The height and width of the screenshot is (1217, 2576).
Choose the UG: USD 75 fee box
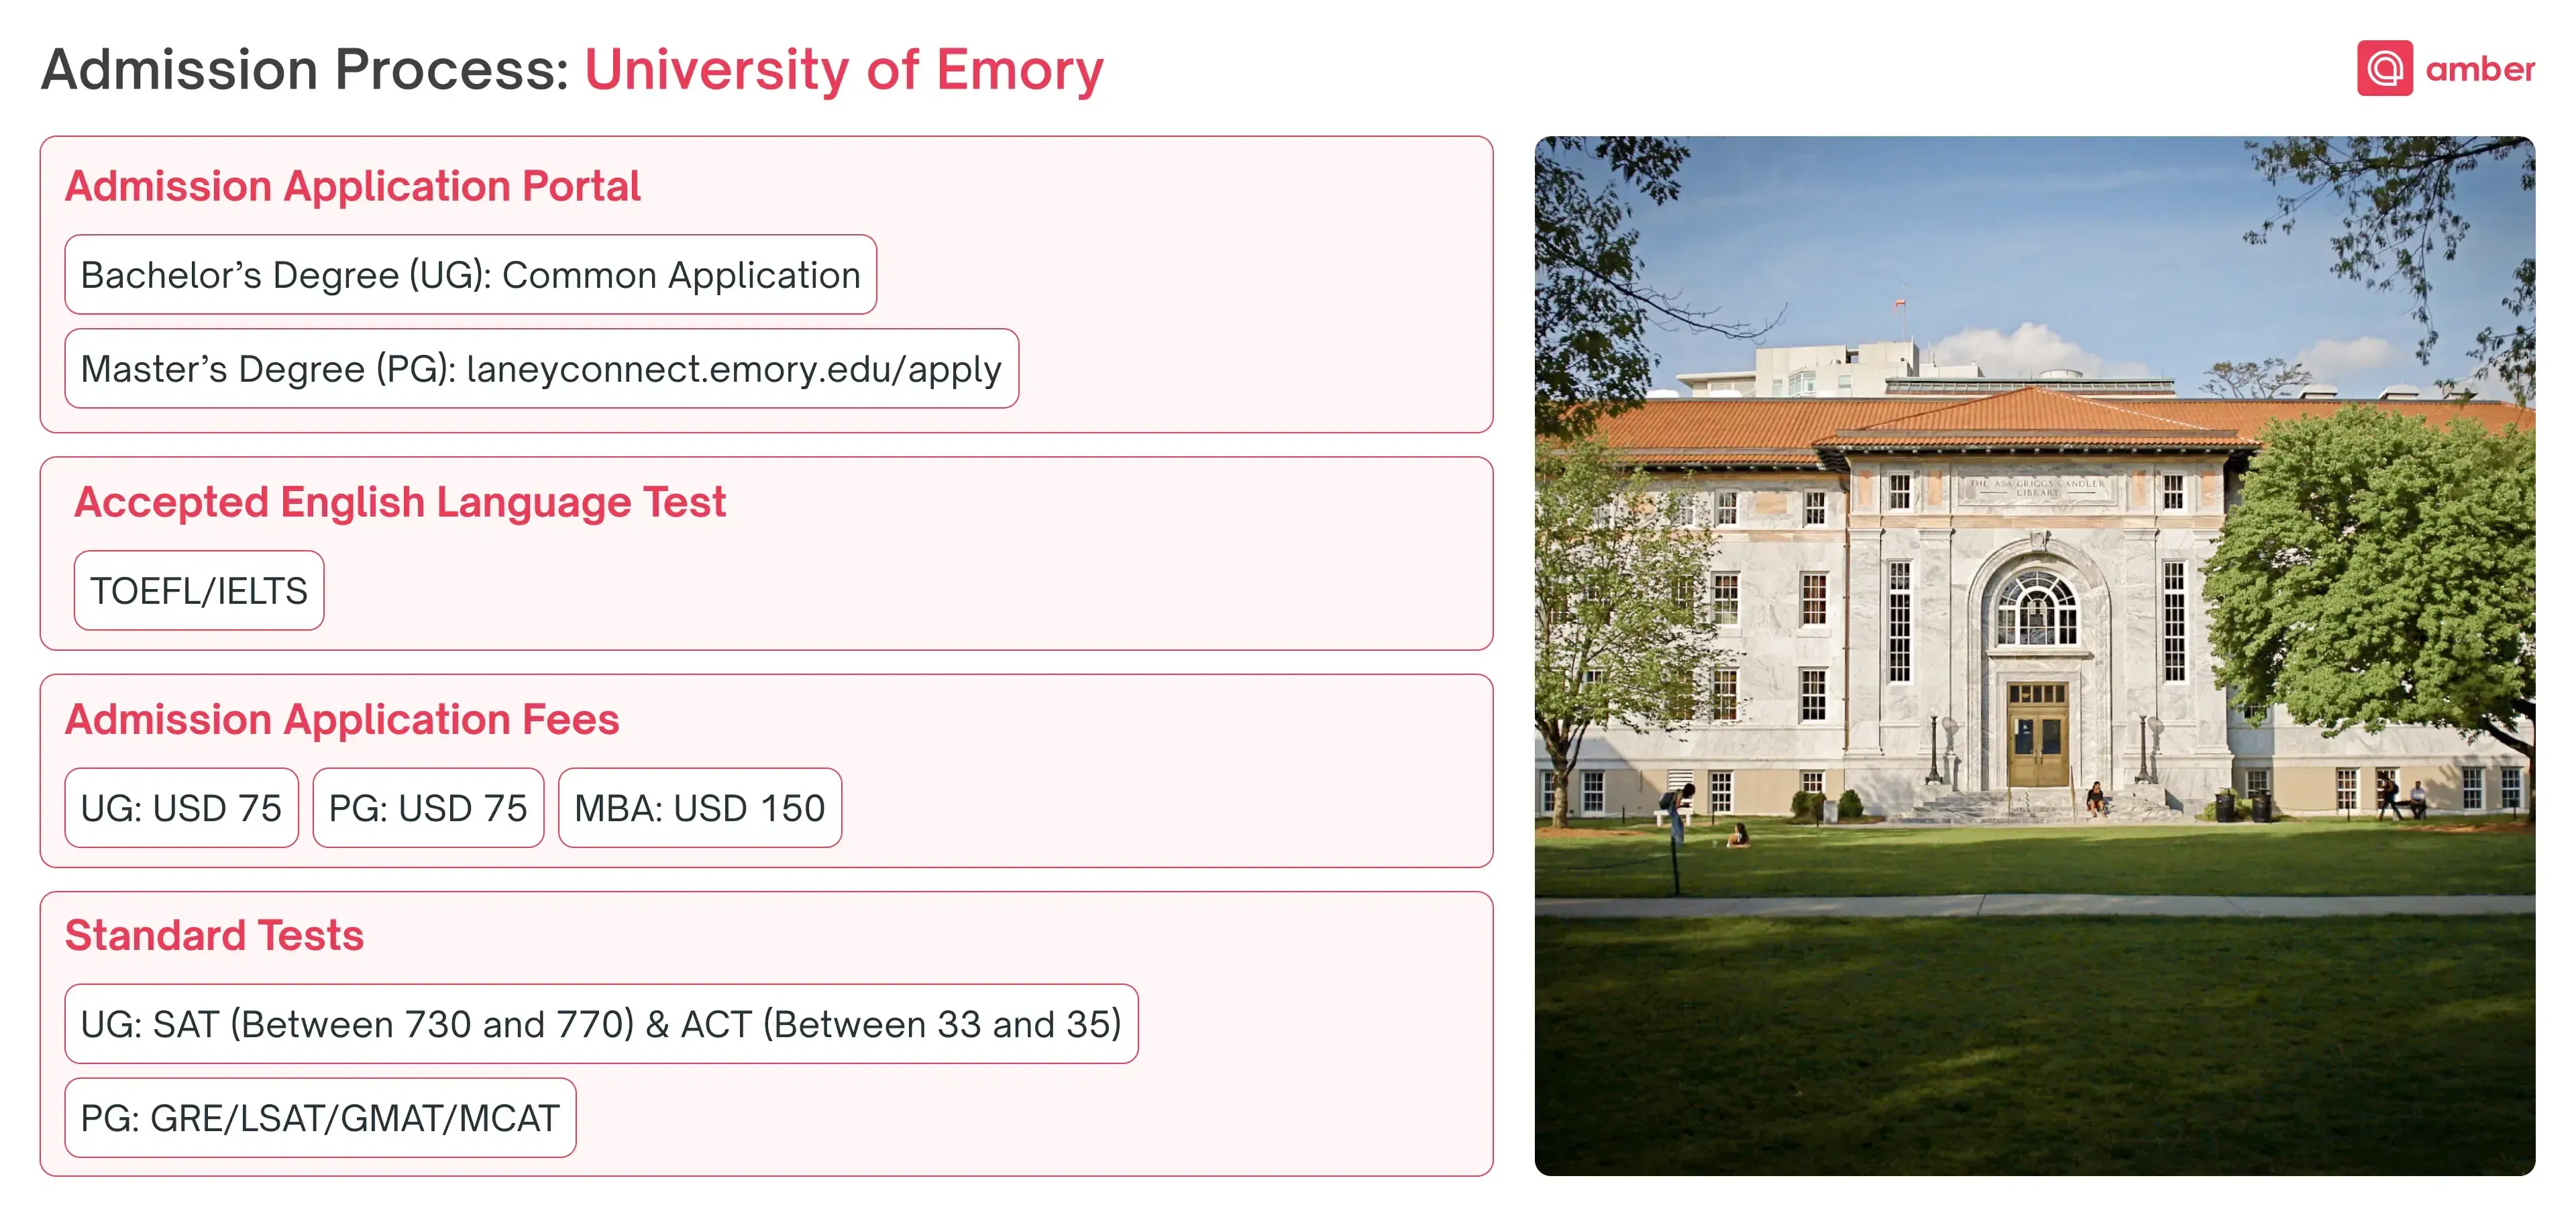point(181,808)
